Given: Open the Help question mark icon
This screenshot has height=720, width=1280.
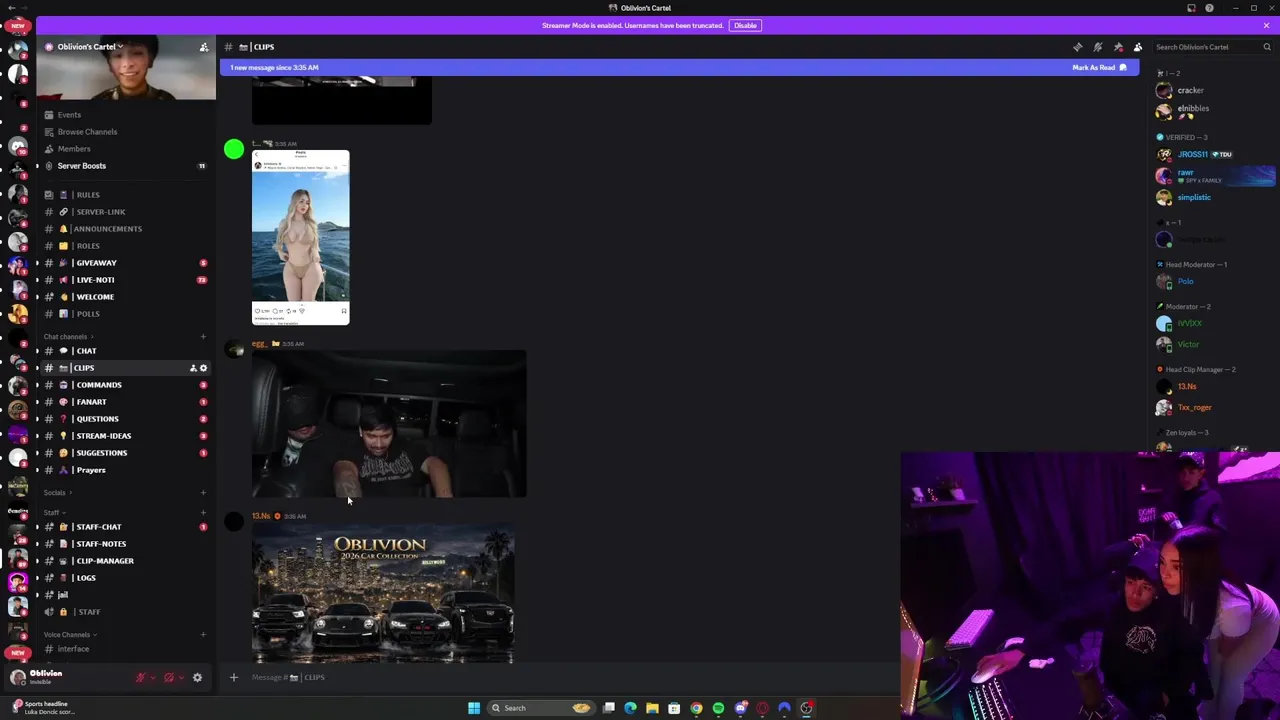Looking at the screenshot, I should tap(1209, 8).
